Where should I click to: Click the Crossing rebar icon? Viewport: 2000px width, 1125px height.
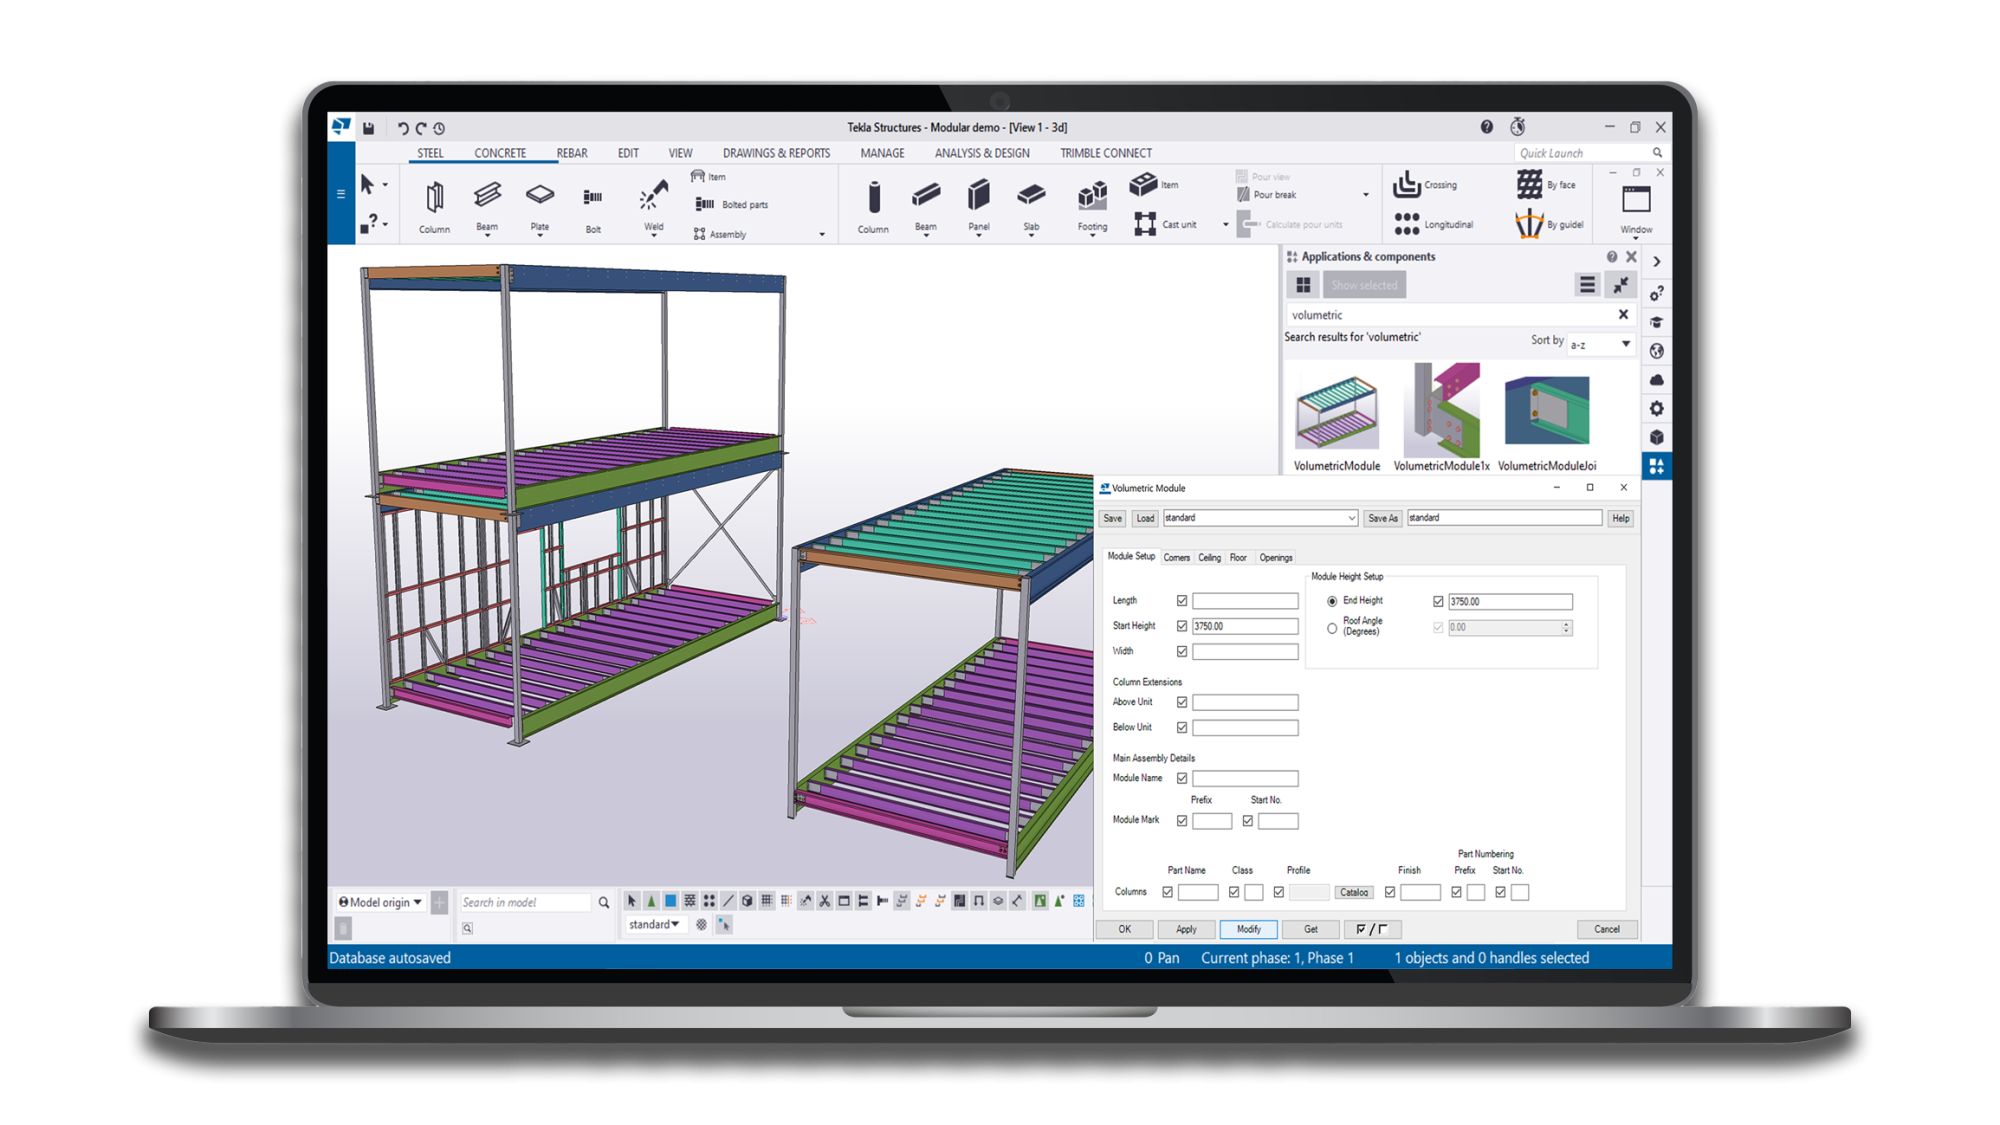(1407, 185)
